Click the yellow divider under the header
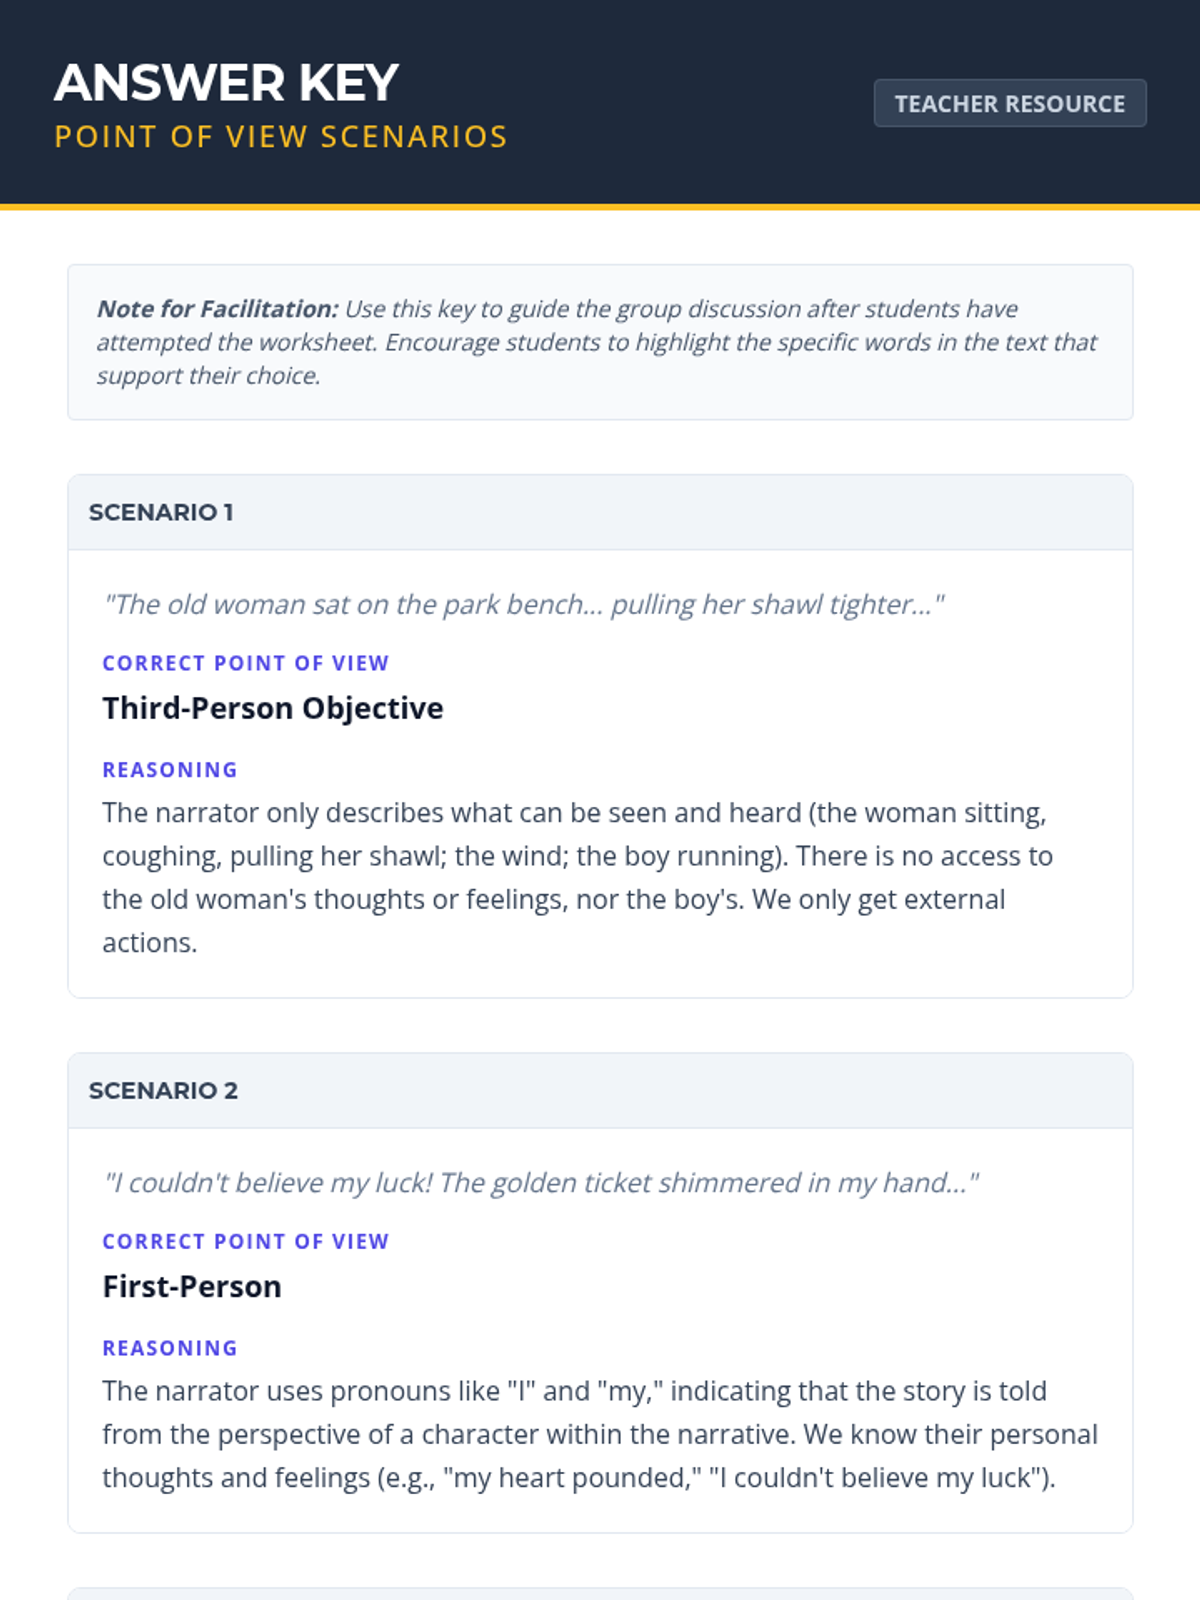This screenshot has width=1200, height=1600. [600, 207]
